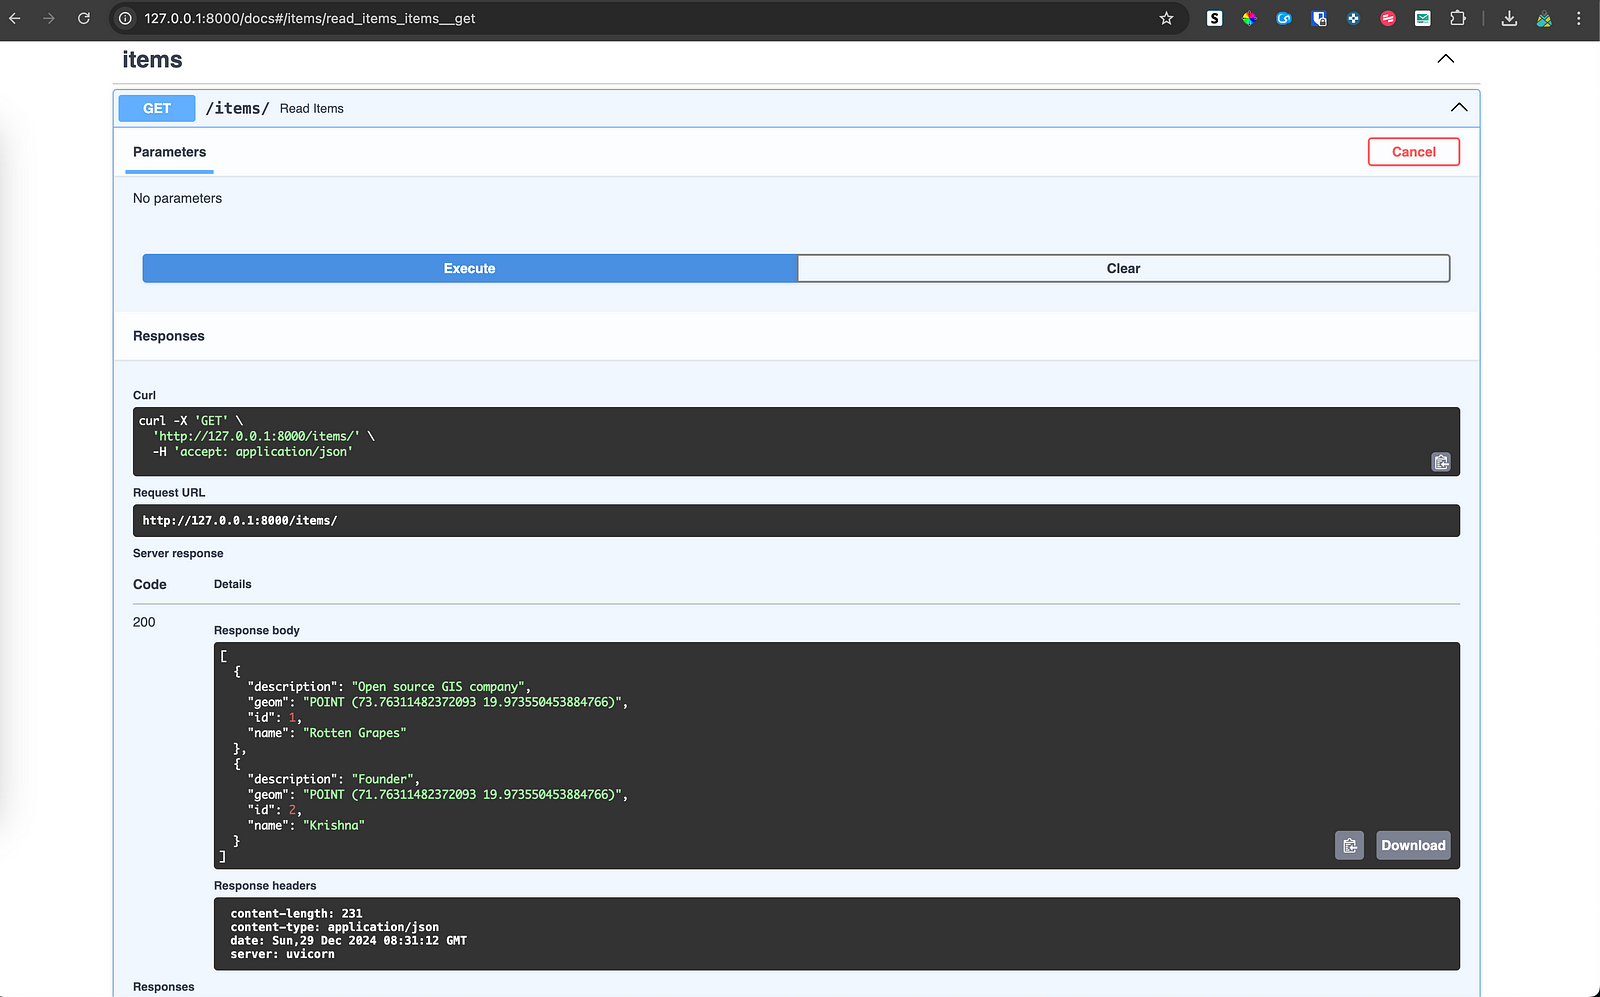Screen dimensions: 1600x997
Task: Click the site information icon in address bar
Action: tap(125, 18)
